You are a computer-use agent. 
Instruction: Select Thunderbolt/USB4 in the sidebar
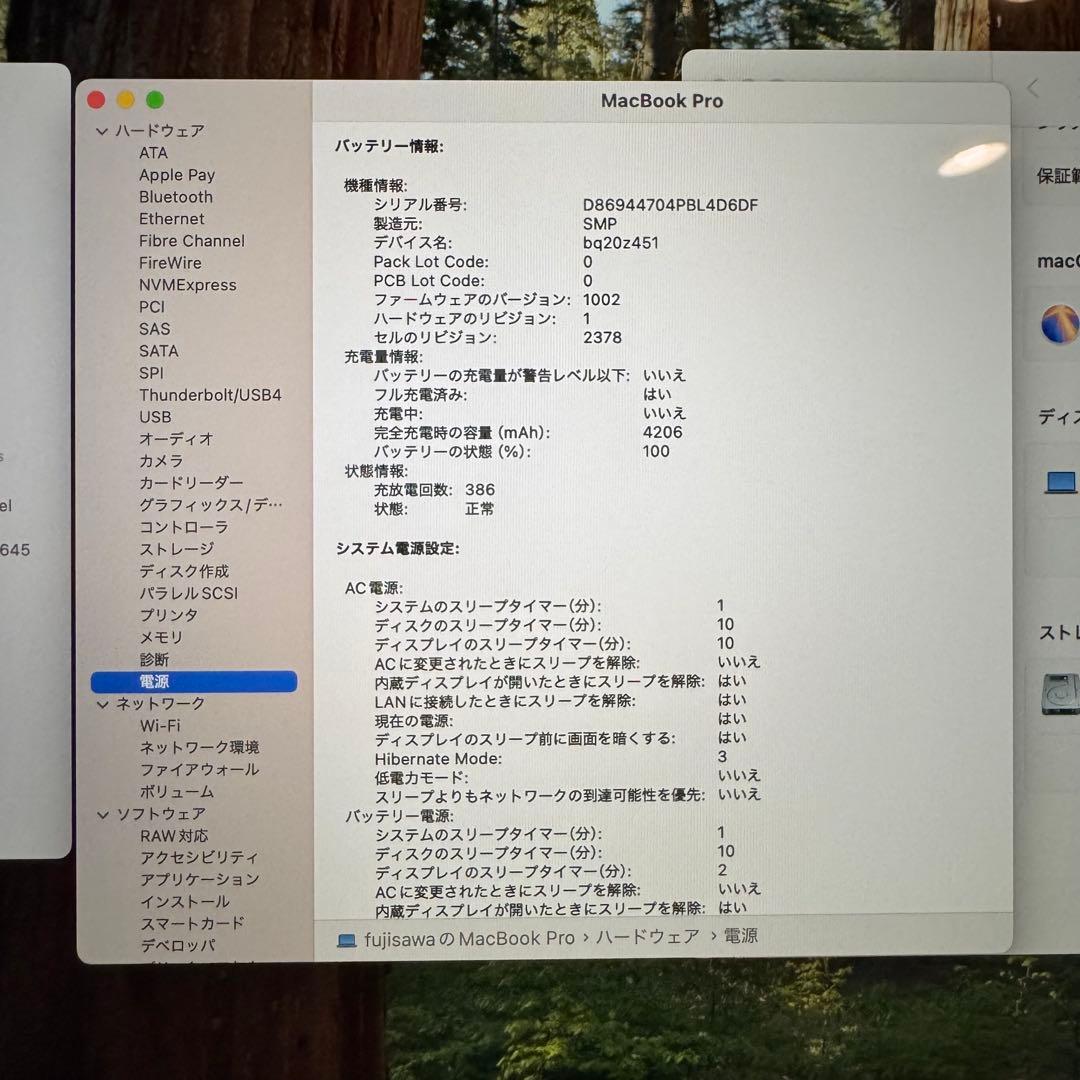[211, 394]
